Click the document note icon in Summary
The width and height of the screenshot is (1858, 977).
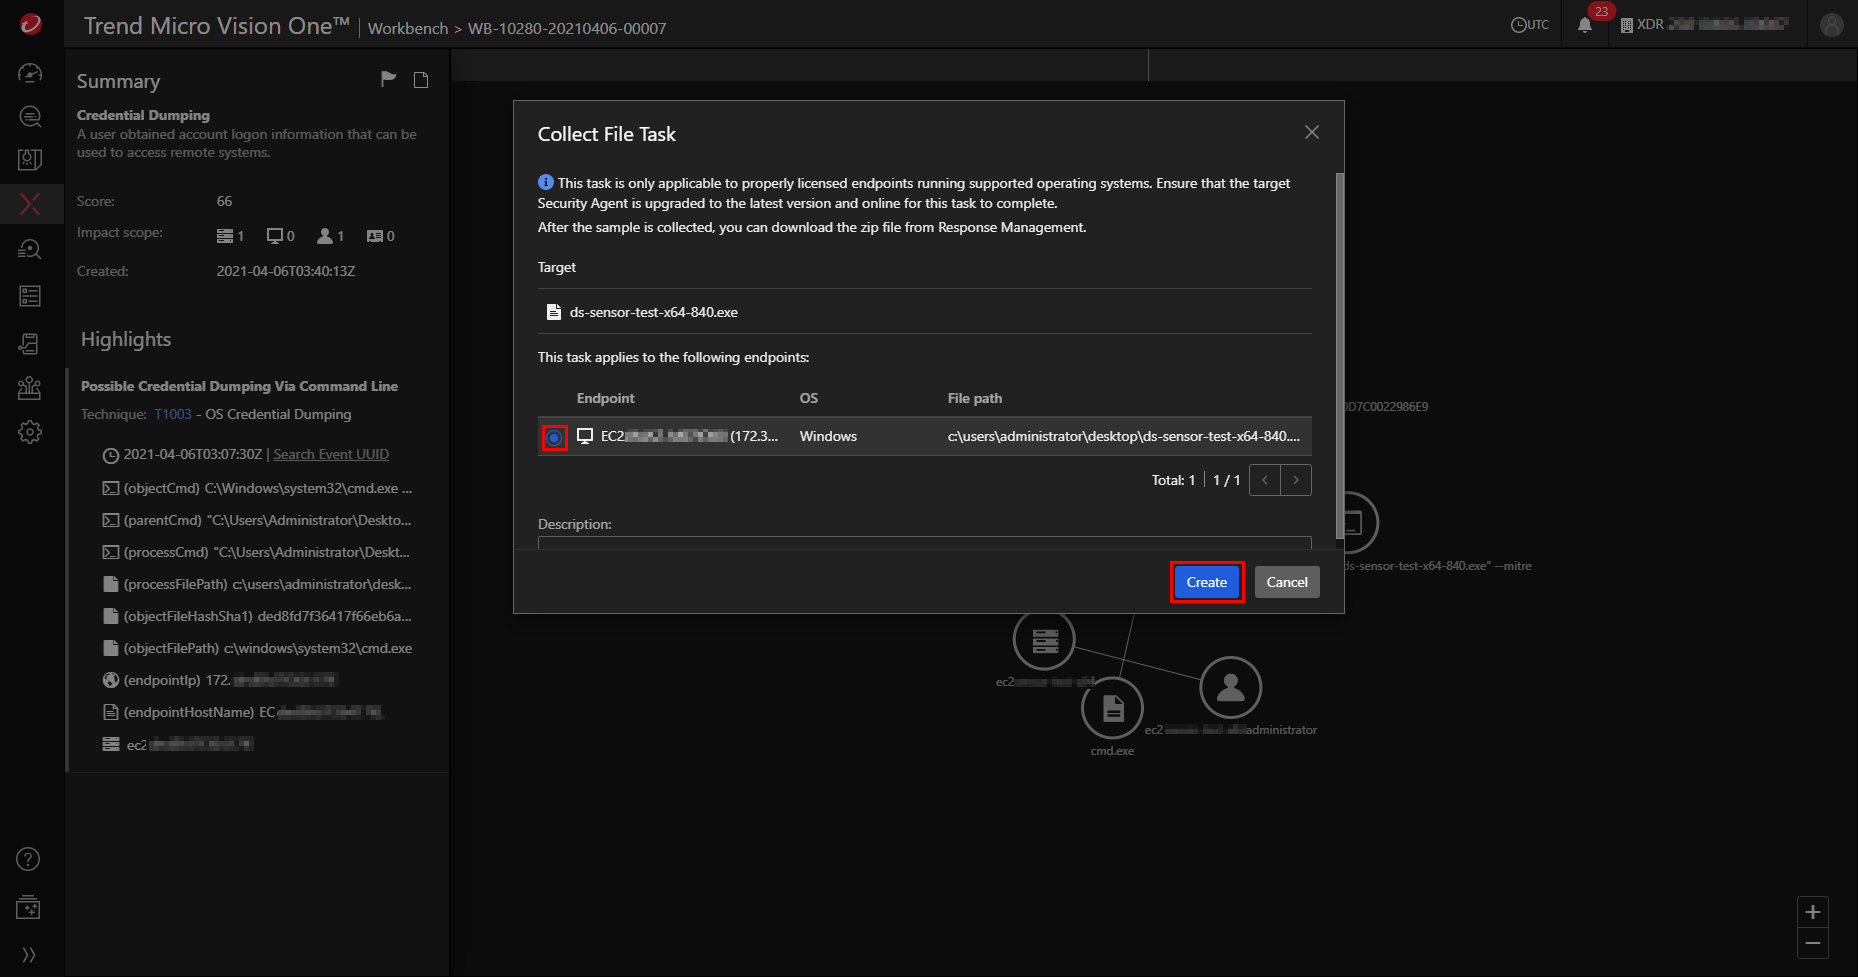421,80
